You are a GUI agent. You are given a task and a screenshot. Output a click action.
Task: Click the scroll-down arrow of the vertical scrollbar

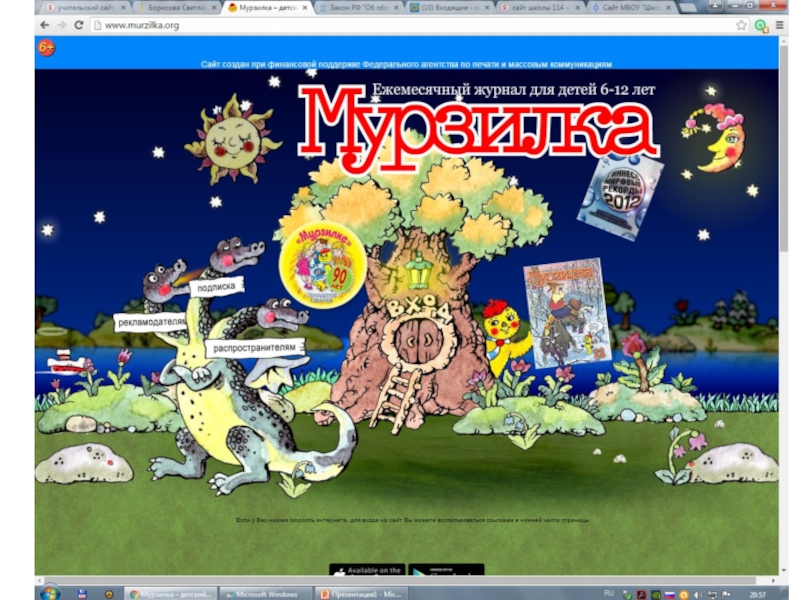(784, 570)
